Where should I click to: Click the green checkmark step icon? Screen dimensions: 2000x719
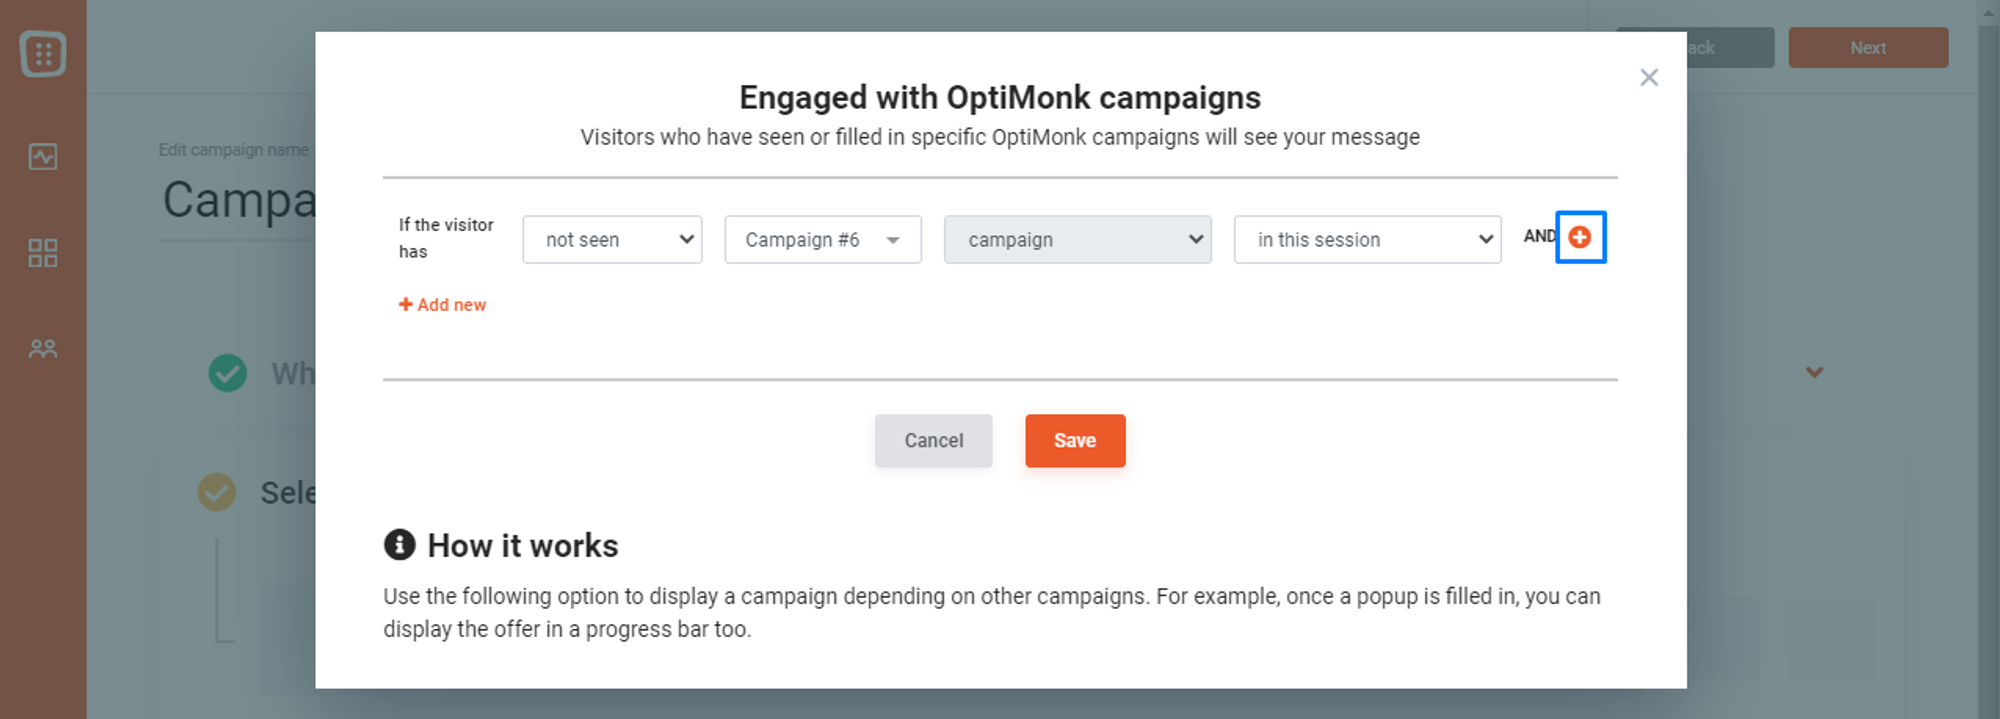click(228, 373)
